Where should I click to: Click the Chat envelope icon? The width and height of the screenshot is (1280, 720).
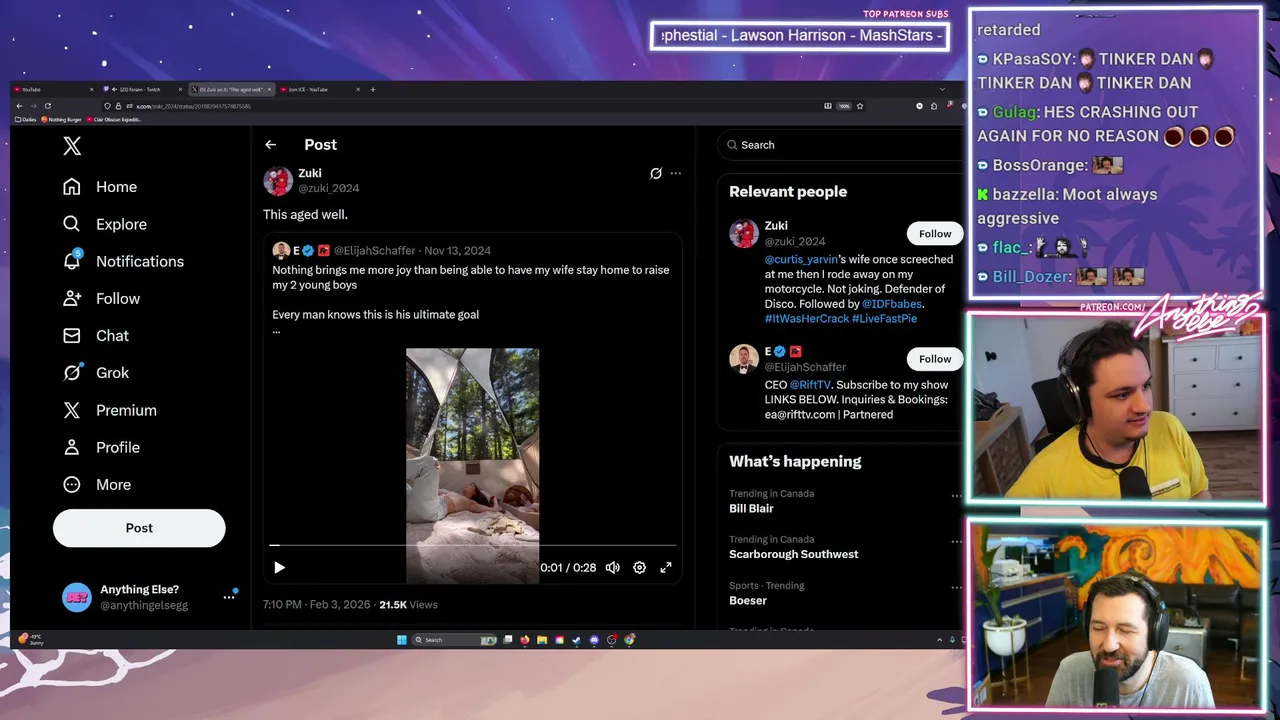point(72,335)
